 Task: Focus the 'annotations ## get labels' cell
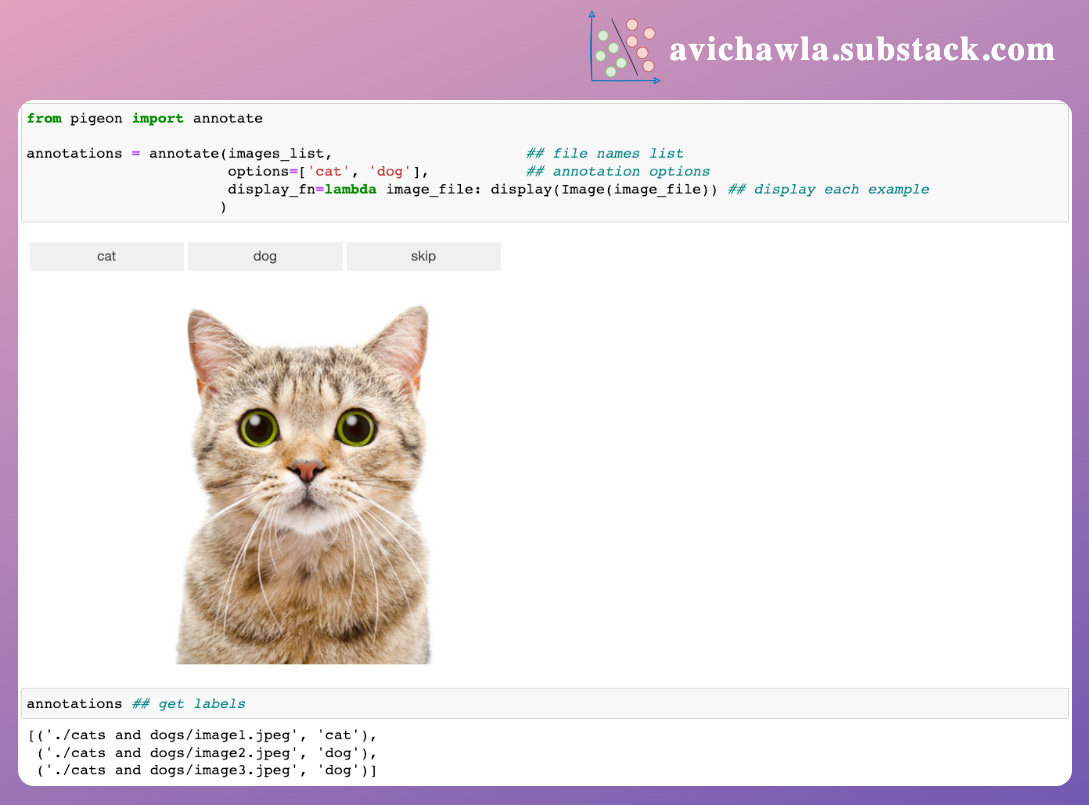(544, 704)
